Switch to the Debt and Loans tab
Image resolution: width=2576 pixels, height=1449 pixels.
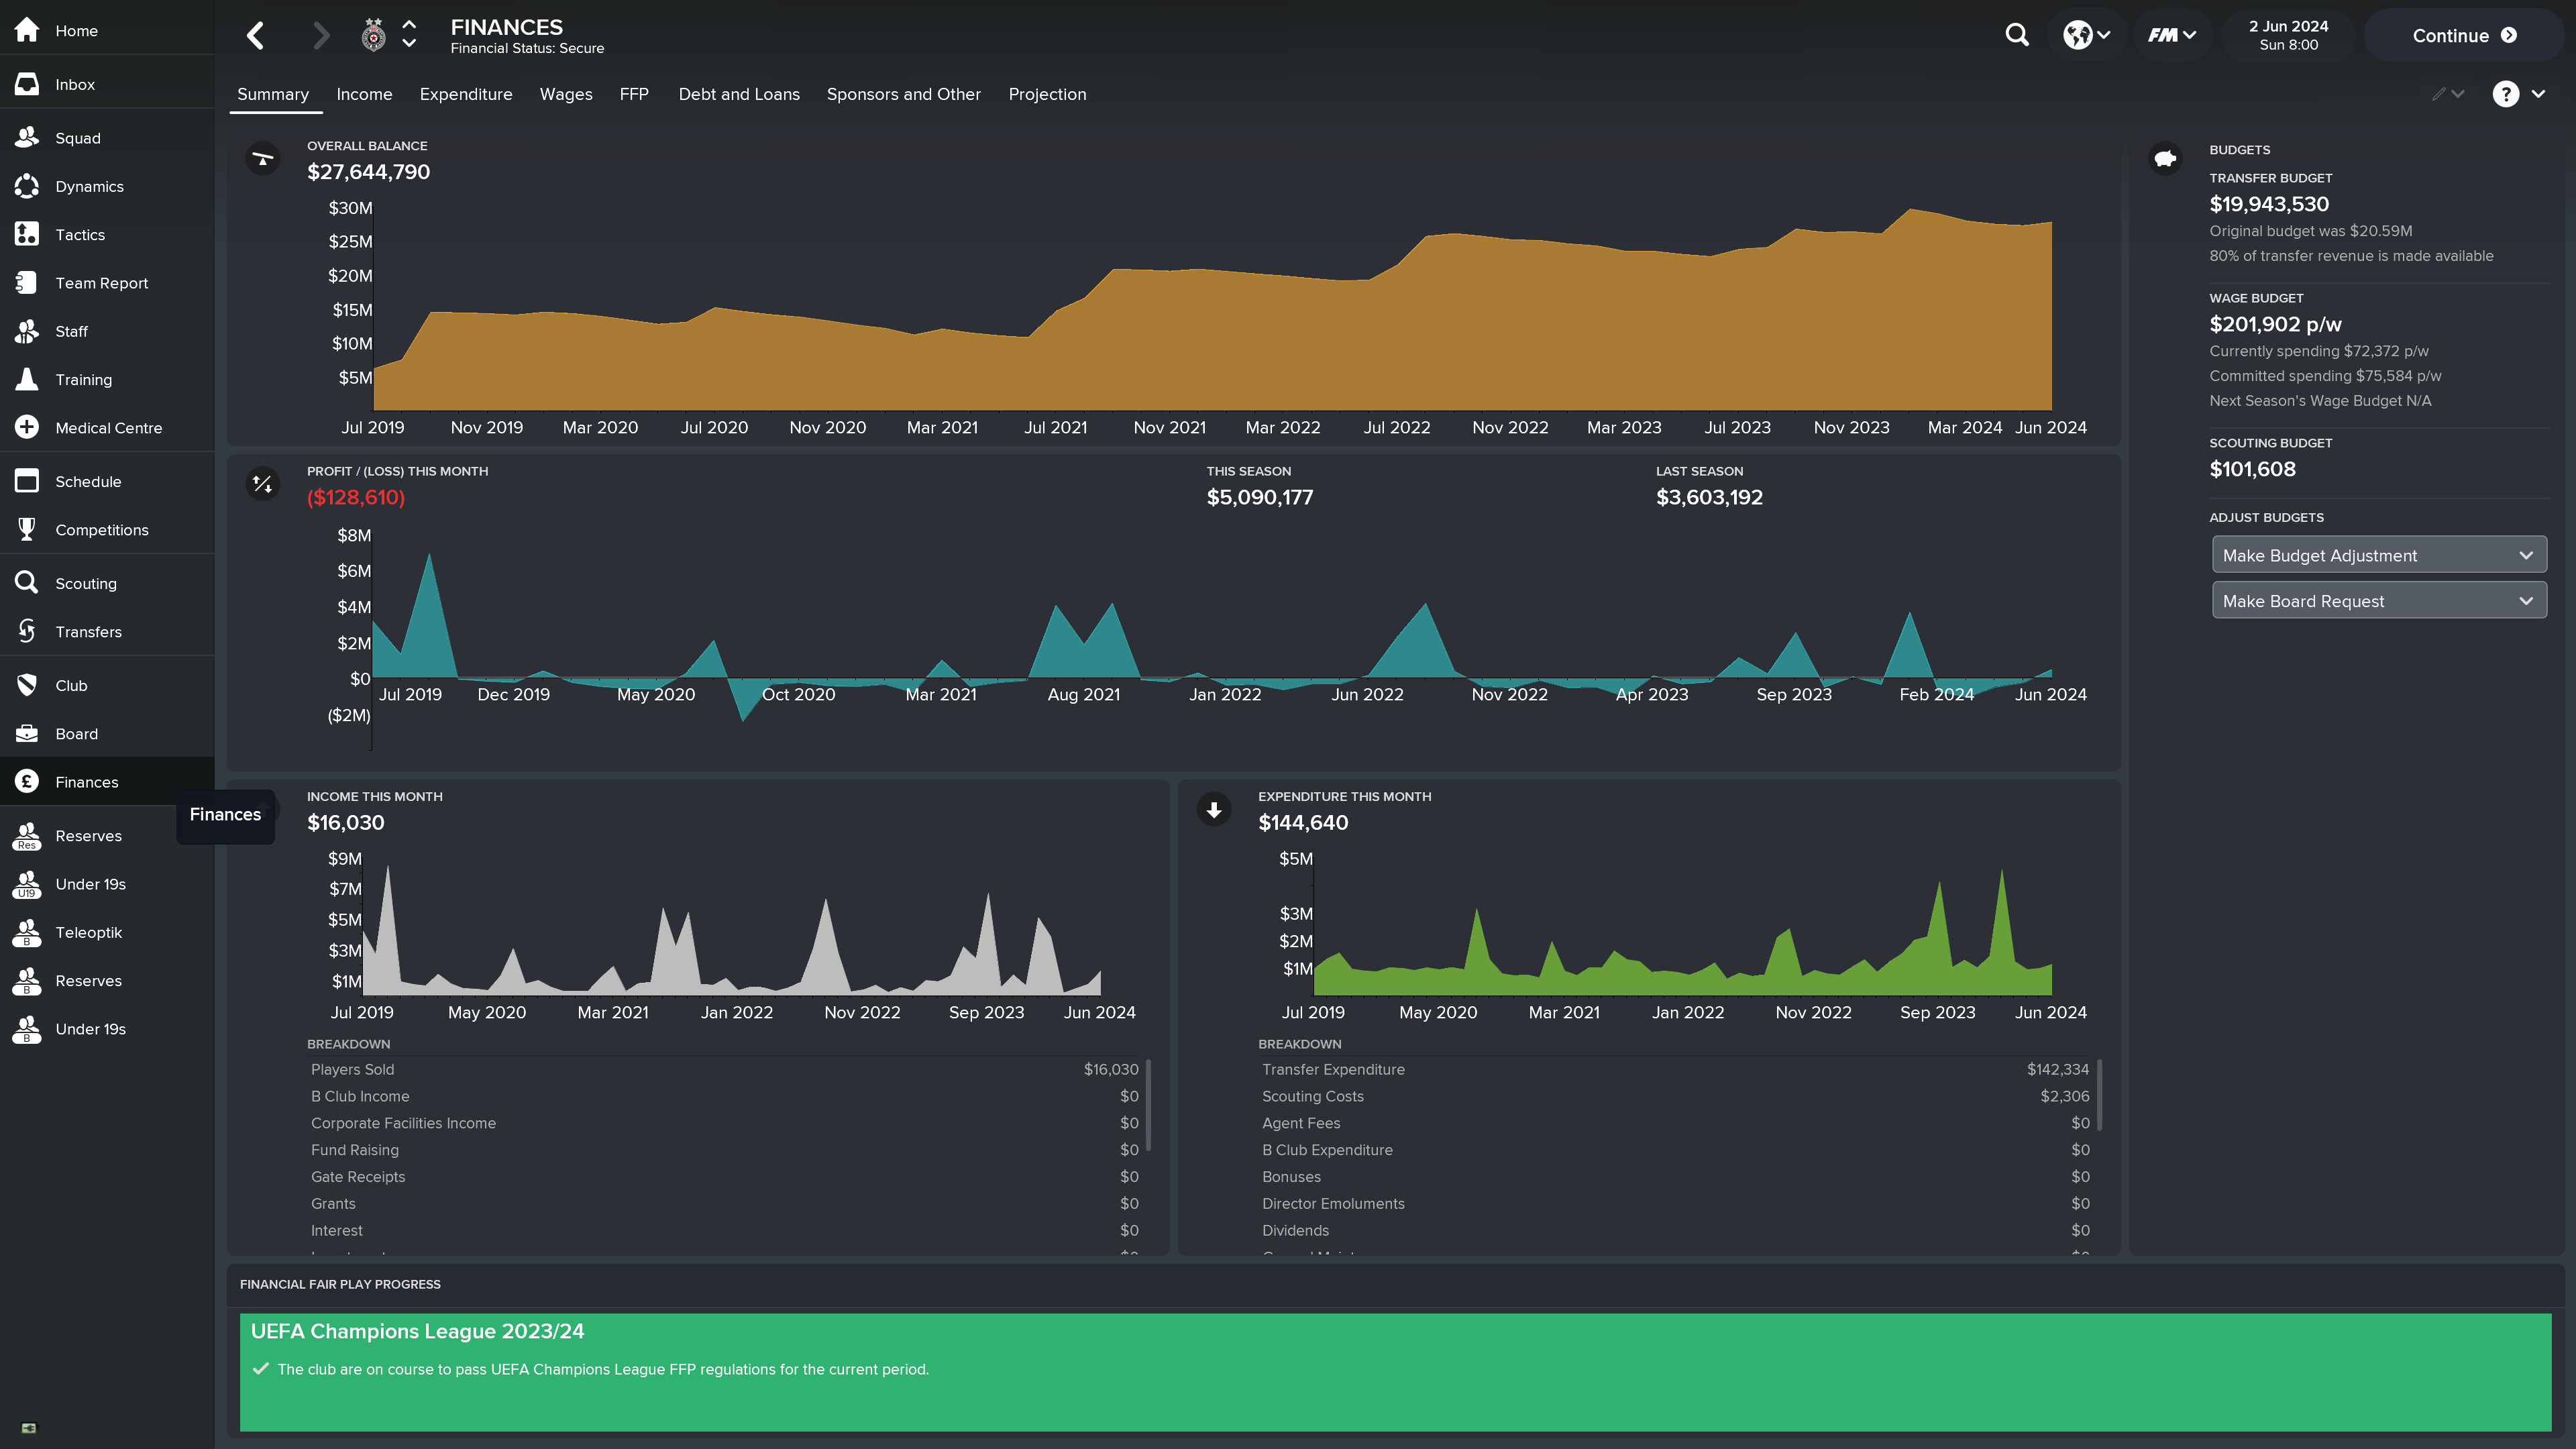pos(738,94)
